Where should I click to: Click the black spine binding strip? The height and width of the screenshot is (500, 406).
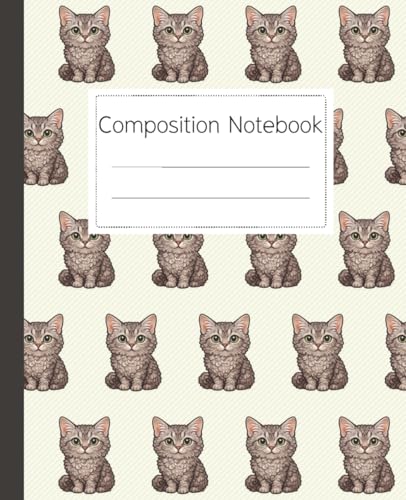(x=12, y=250)
